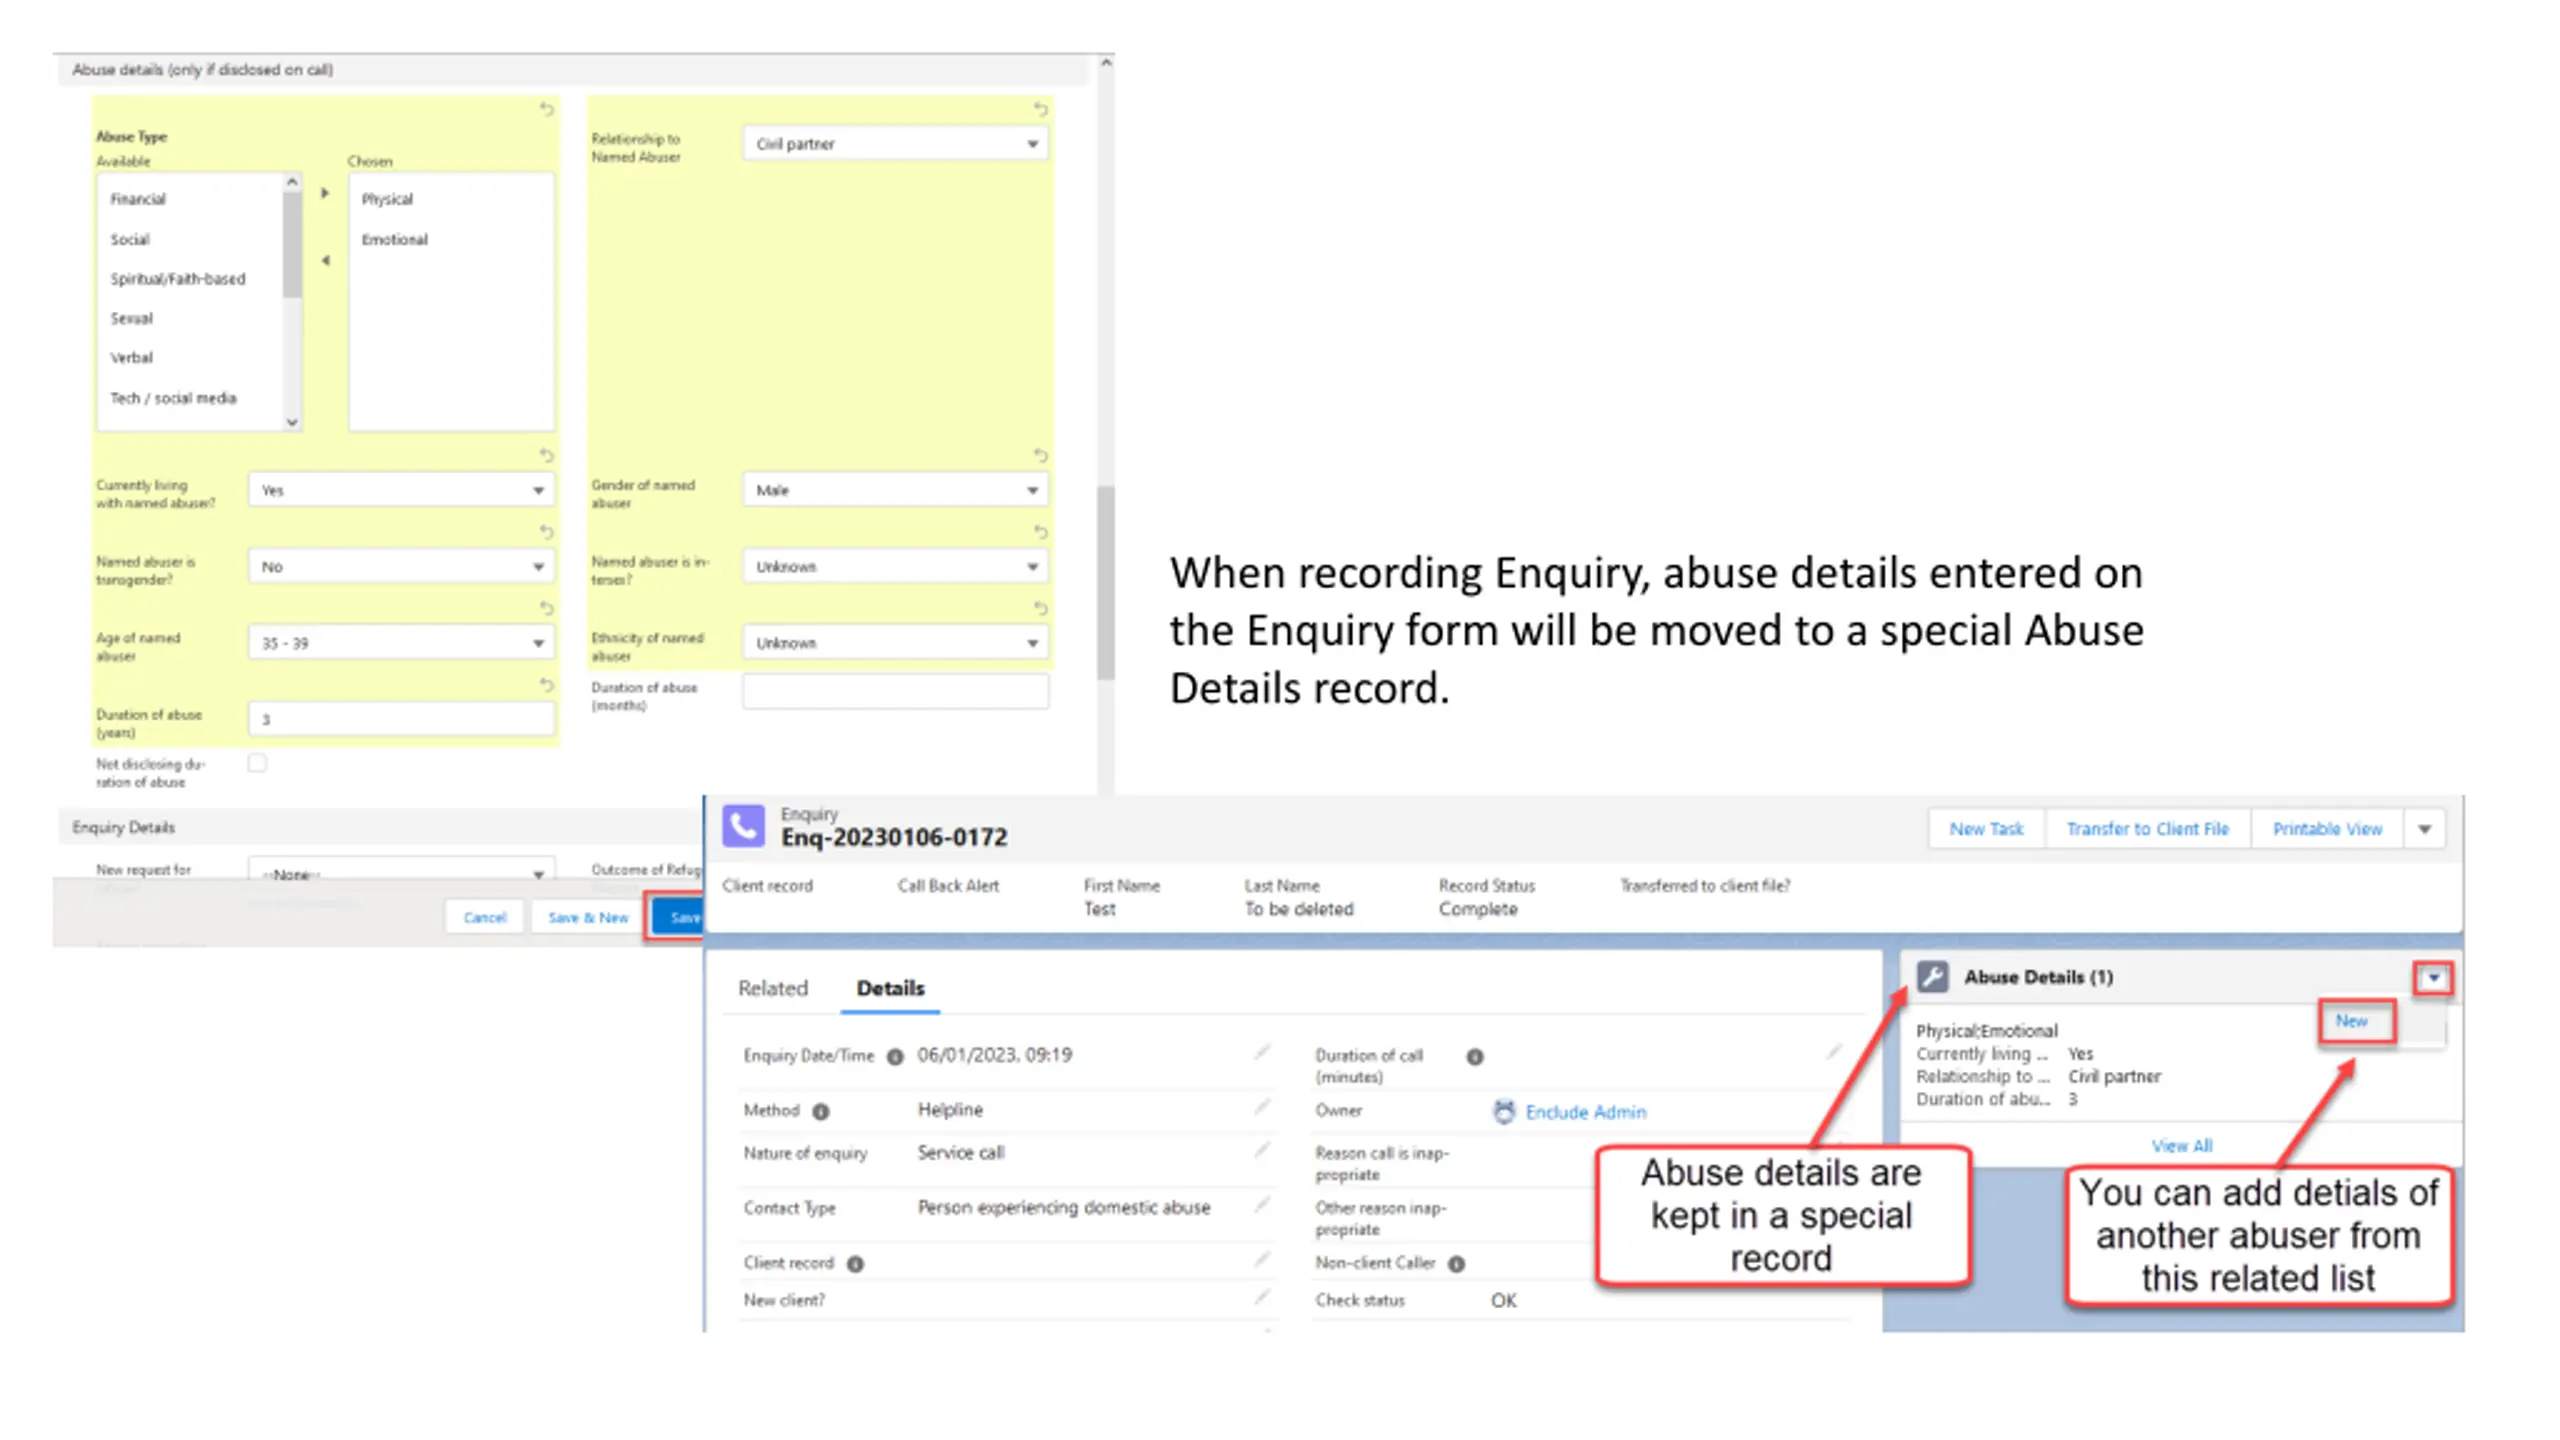Edit Contact Type with pencil icon
This screenshot has width=2560, height=1440.
coord(1262,1205)
